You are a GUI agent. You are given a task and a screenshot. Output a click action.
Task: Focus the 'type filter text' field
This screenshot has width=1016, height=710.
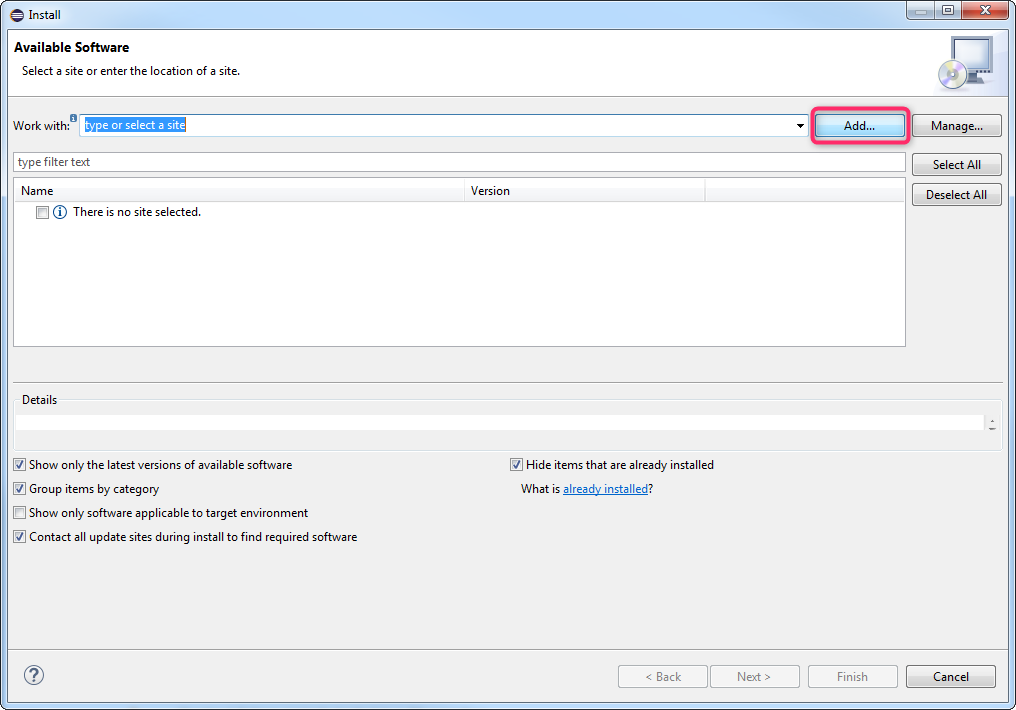pyautogui.click(x=459, y=162)
